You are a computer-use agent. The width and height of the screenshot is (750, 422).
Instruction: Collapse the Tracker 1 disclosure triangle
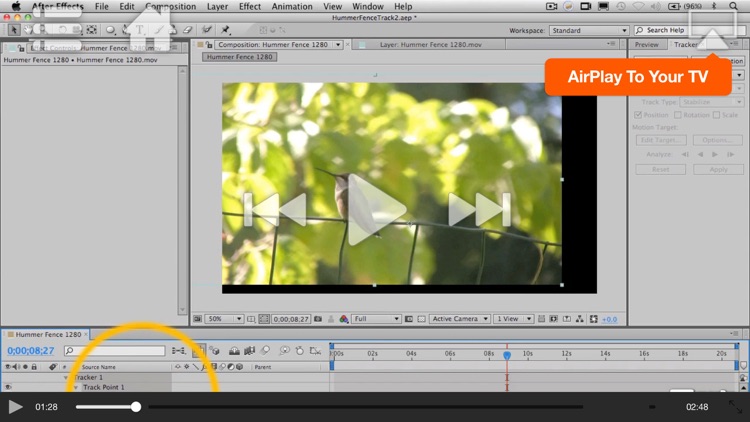(66, 378)
